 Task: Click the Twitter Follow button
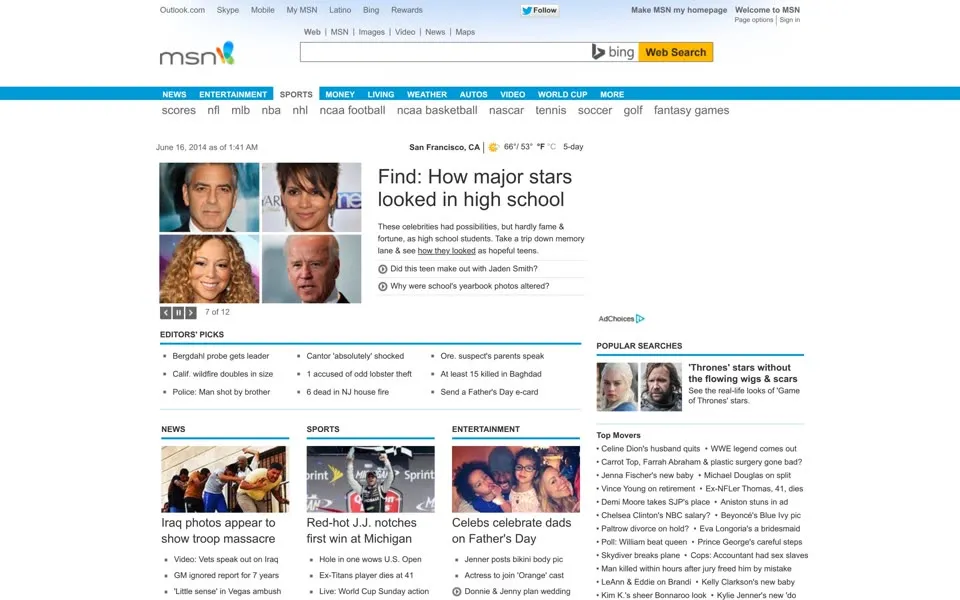[539, 10]
